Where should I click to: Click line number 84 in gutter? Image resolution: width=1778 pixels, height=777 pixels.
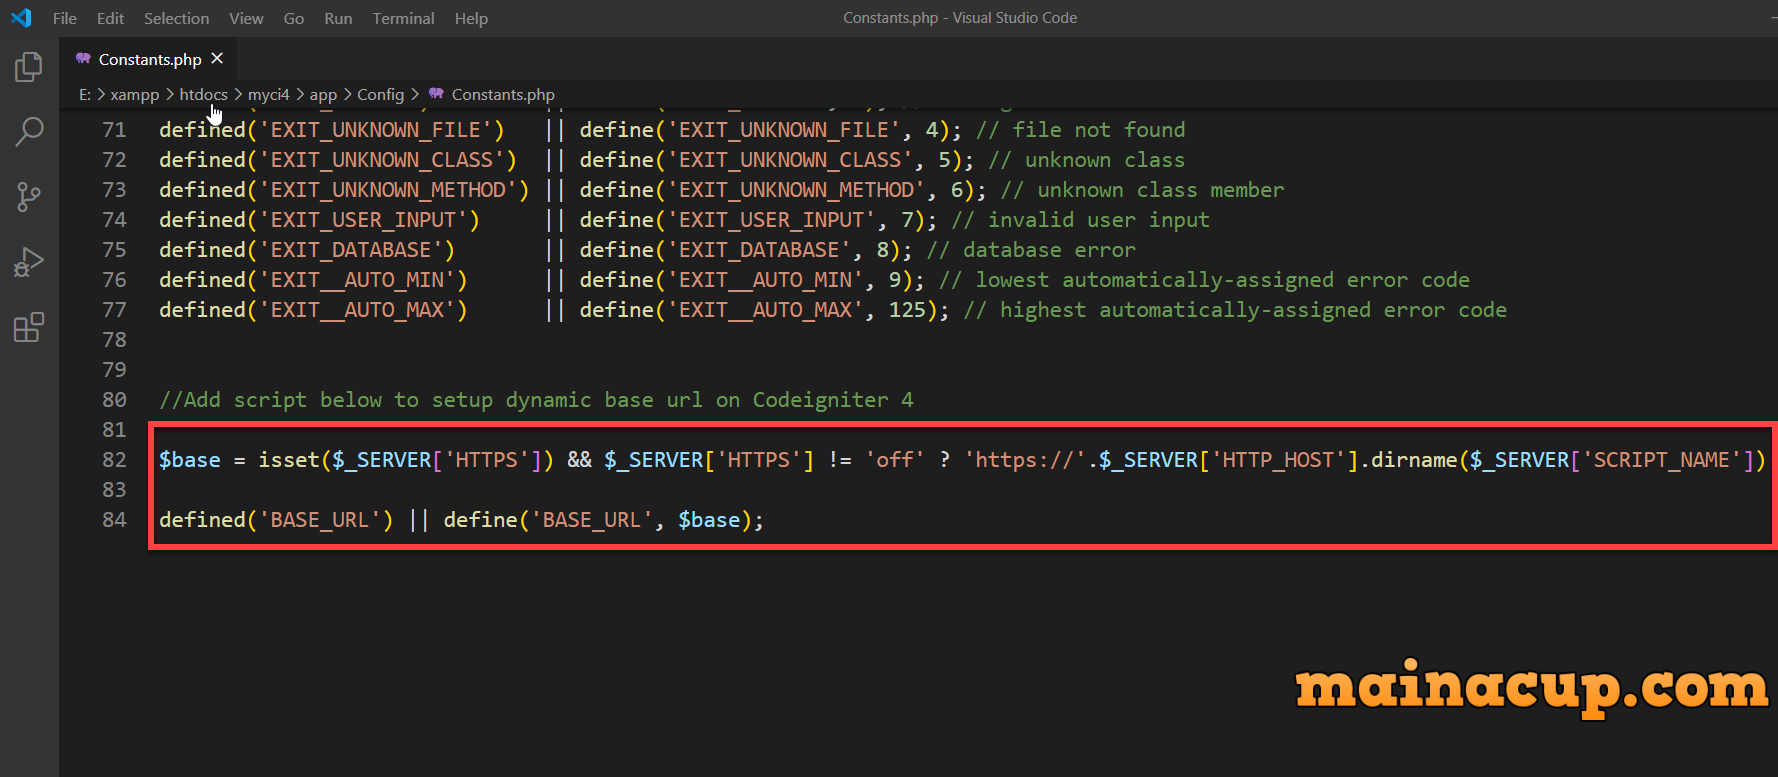point(114,520)
